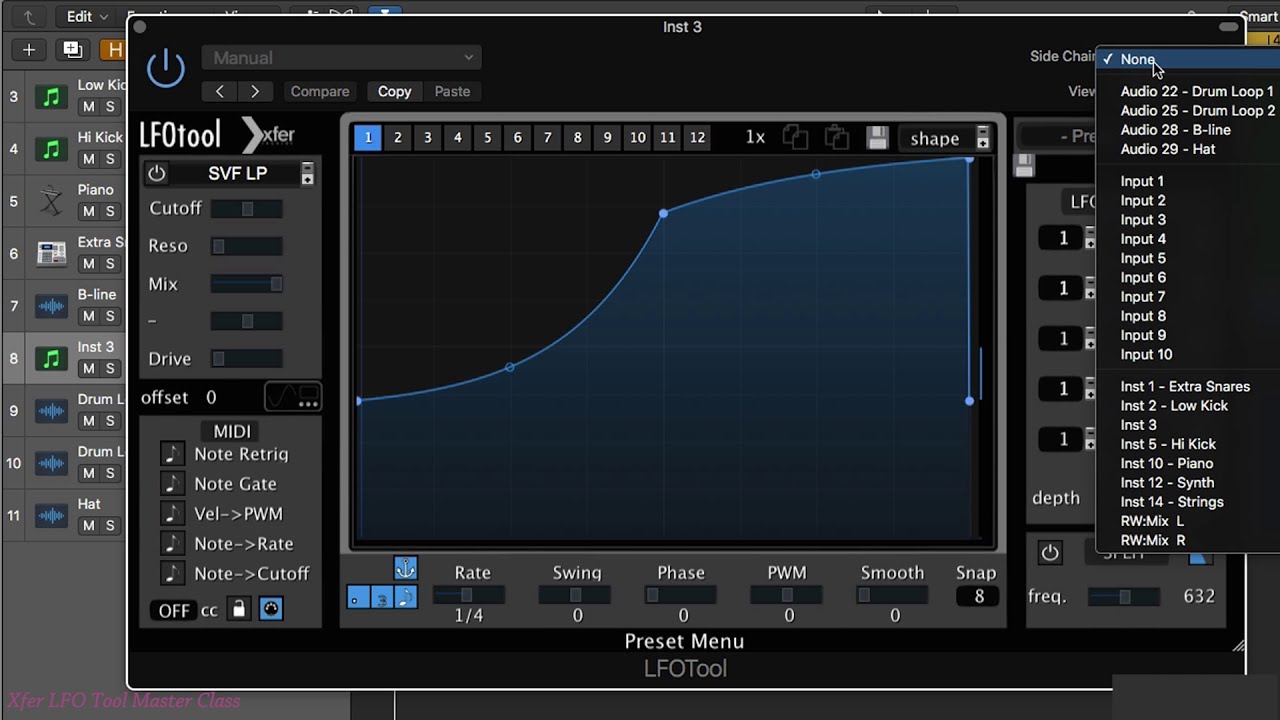Click the Extra Snares drum machine icon
The width and height of the screenshot is (1280, 720).
pyautogui.click(x=51, y=254)
